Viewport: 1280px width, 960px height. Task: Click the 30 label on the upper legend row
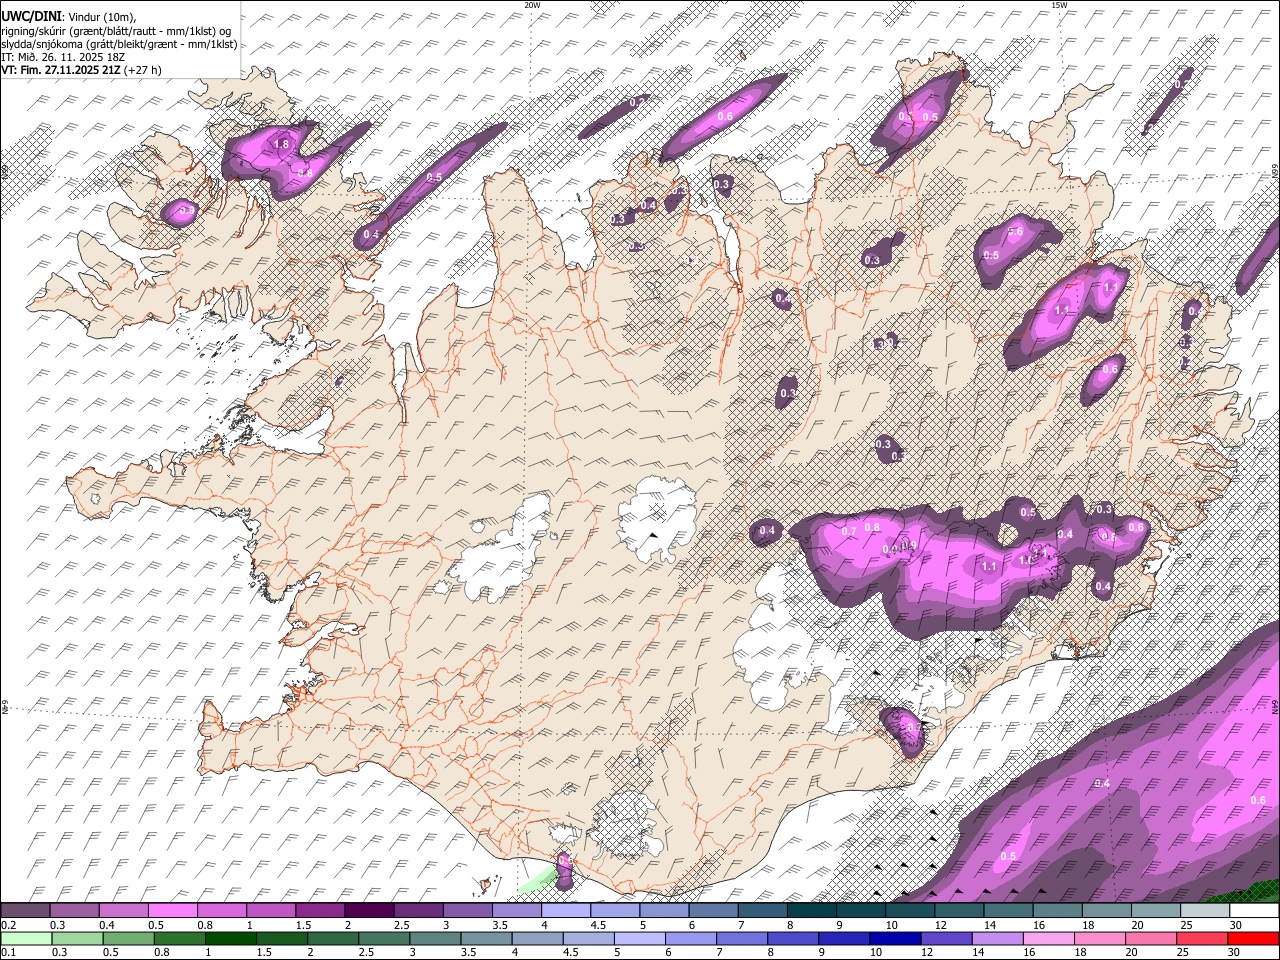point(1236,925)
